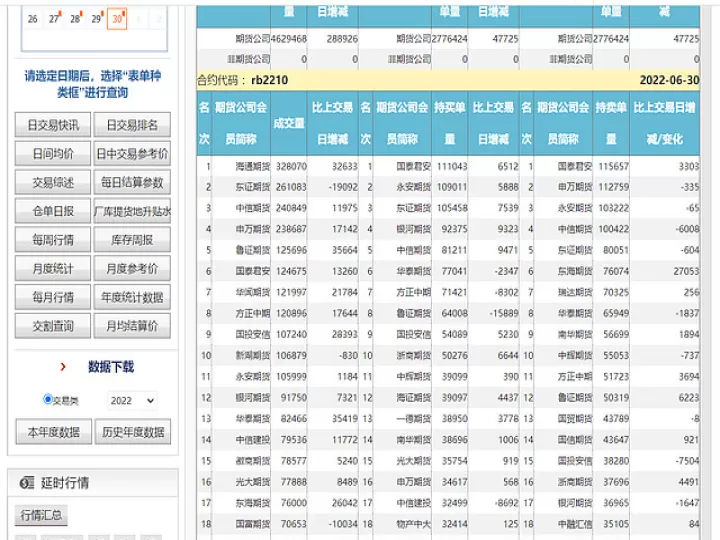Select date 28 in the calendar
The width and height of the screenshot is (720, 540).
tap(75, 19)
